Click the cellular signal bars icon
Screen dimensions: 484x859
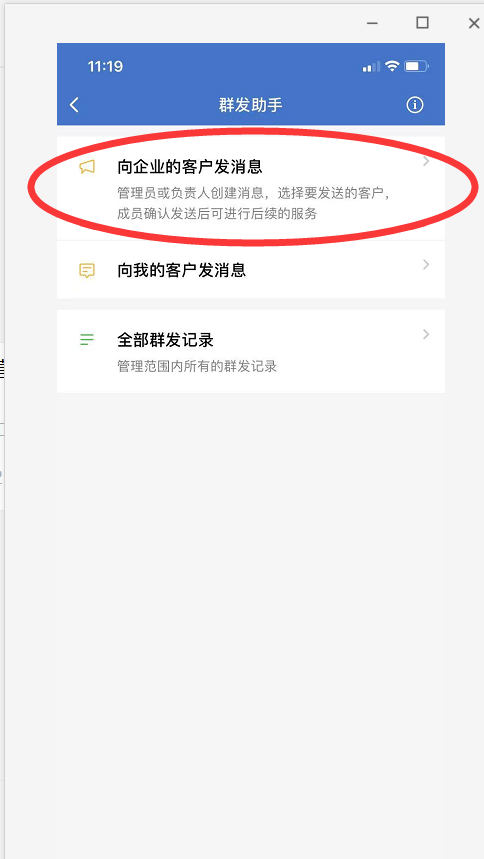pyautogui.click(x=371, y=67)
